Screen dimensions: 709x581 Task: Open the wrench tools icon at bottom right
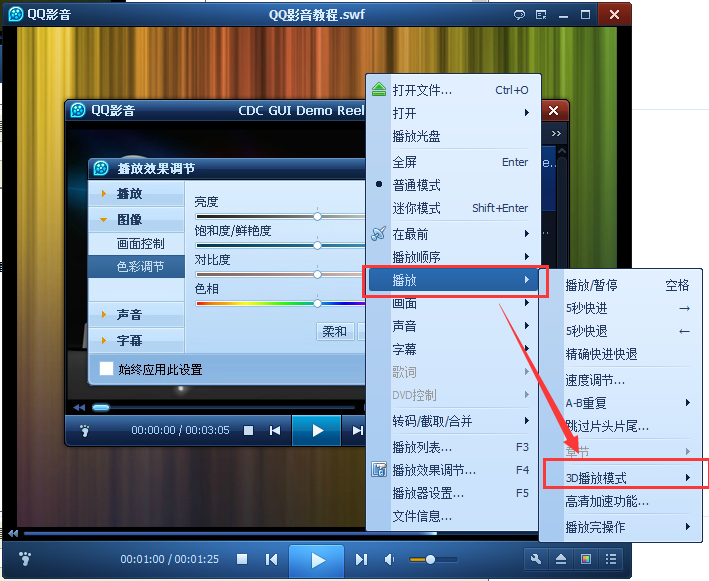pyautogui.click(x=536, y=559)
